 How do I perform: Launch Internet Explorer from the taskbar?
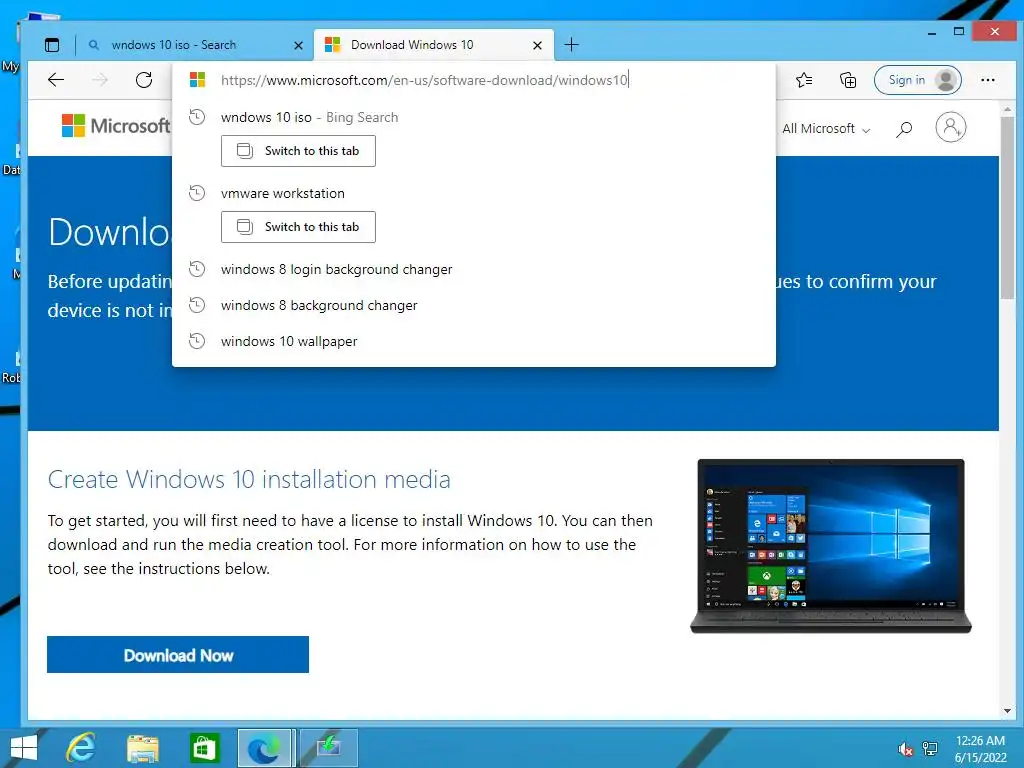pos(80,748)
